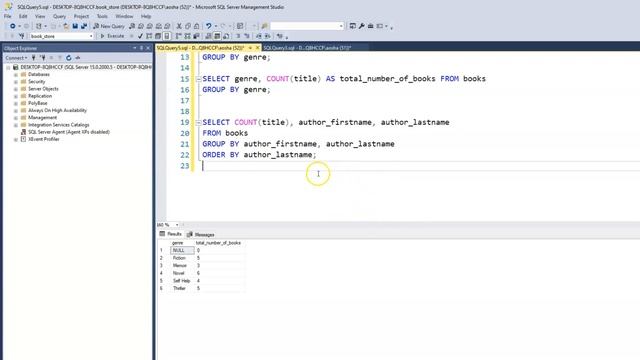
Task: Click the Save file icon
Action: 75,26
